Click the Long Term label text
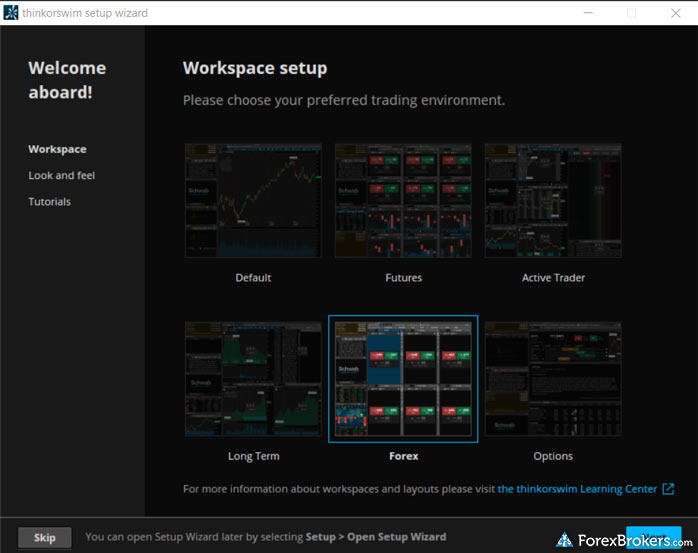This screenshot has width=698, height=553. (253, 456)
